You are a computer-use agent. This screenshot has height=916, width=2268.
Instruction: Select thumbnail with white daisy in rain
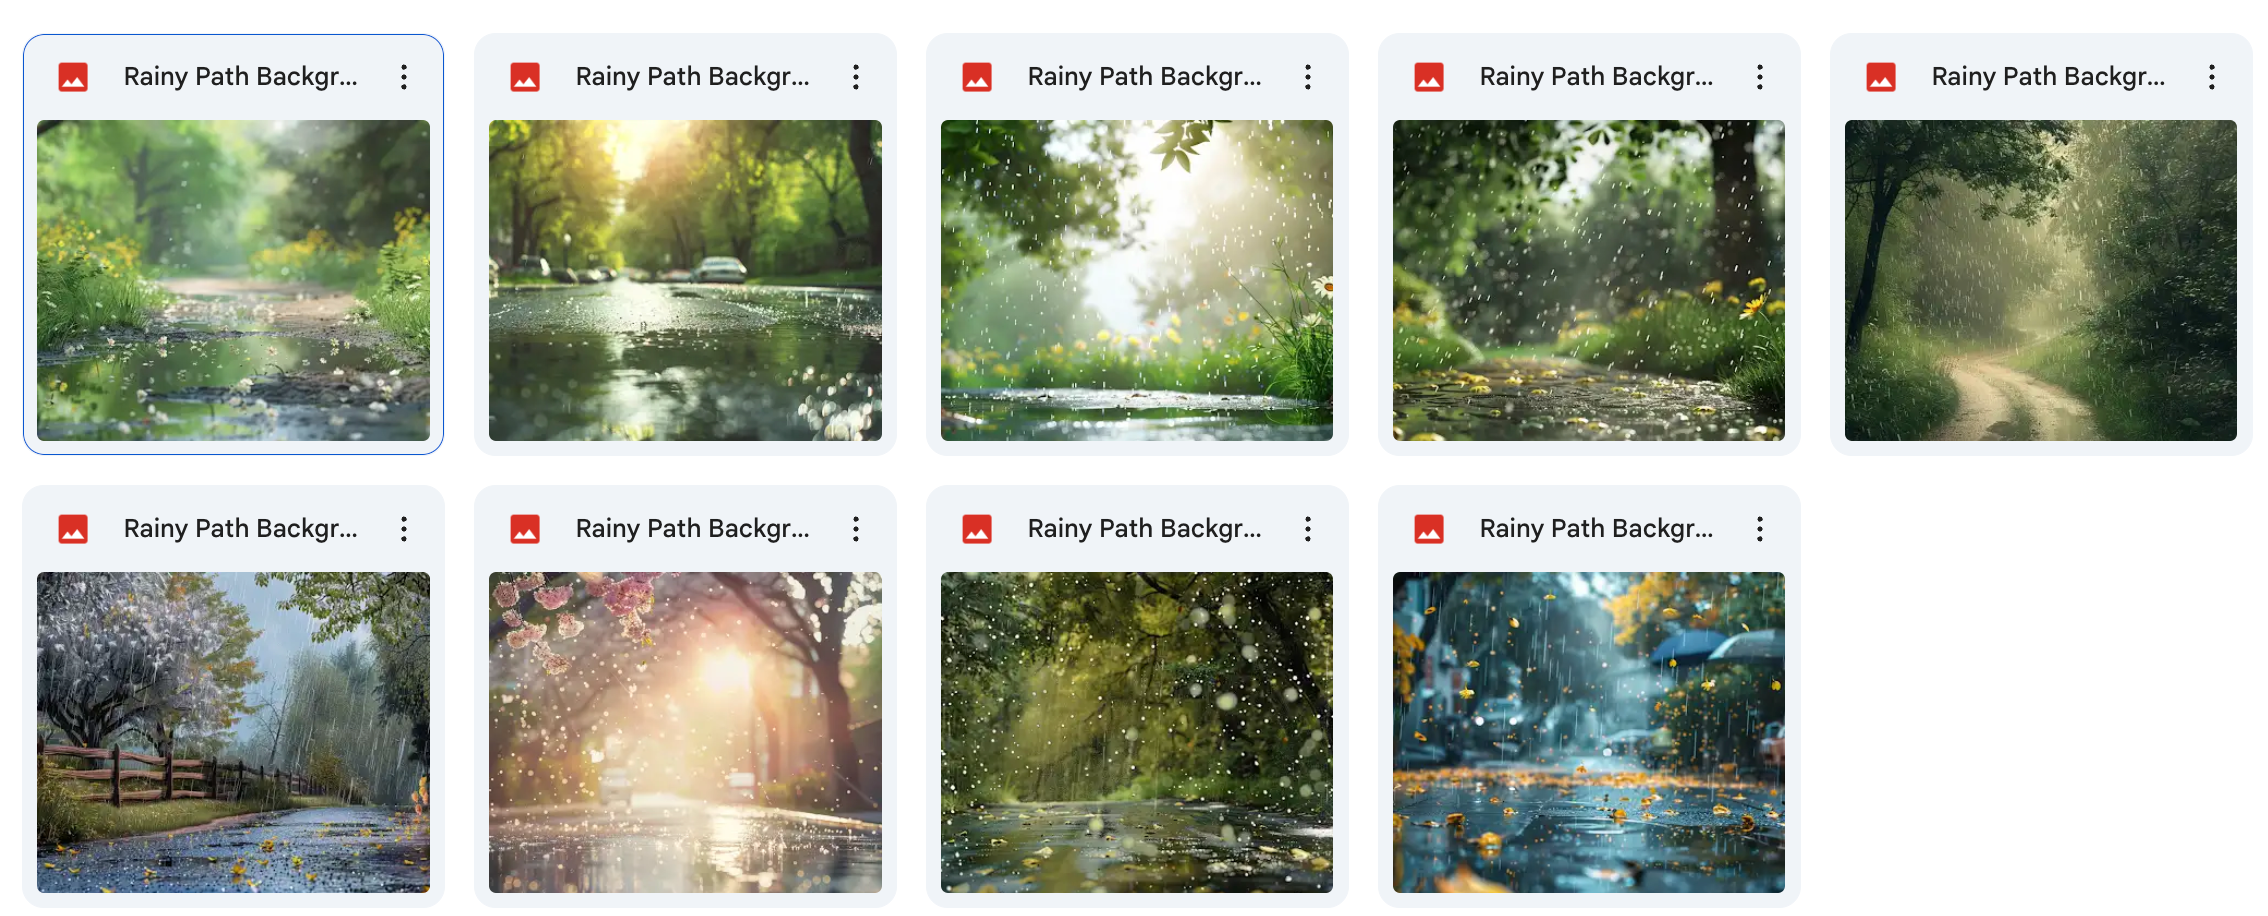click(x=1137, y=280)
